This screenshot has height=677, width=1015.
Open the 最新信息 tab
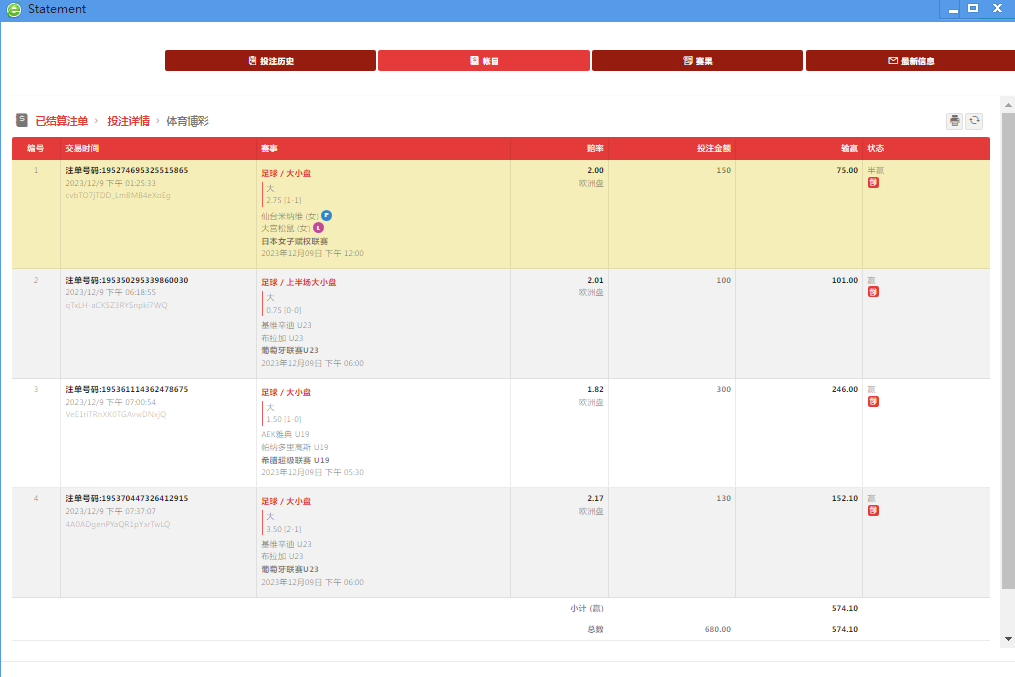pos(910,61)
